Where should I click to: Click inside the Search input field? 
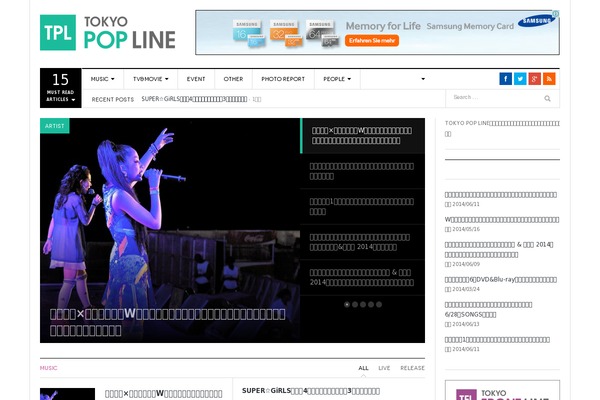(x=493, y=98)
